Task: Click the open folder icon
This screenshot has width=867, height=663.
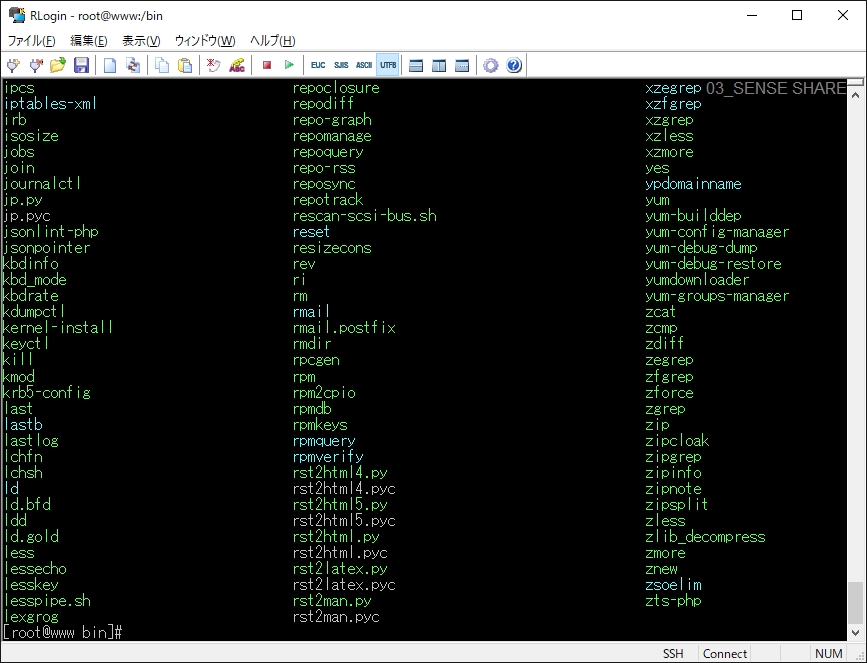Action: tap(58, 65)
